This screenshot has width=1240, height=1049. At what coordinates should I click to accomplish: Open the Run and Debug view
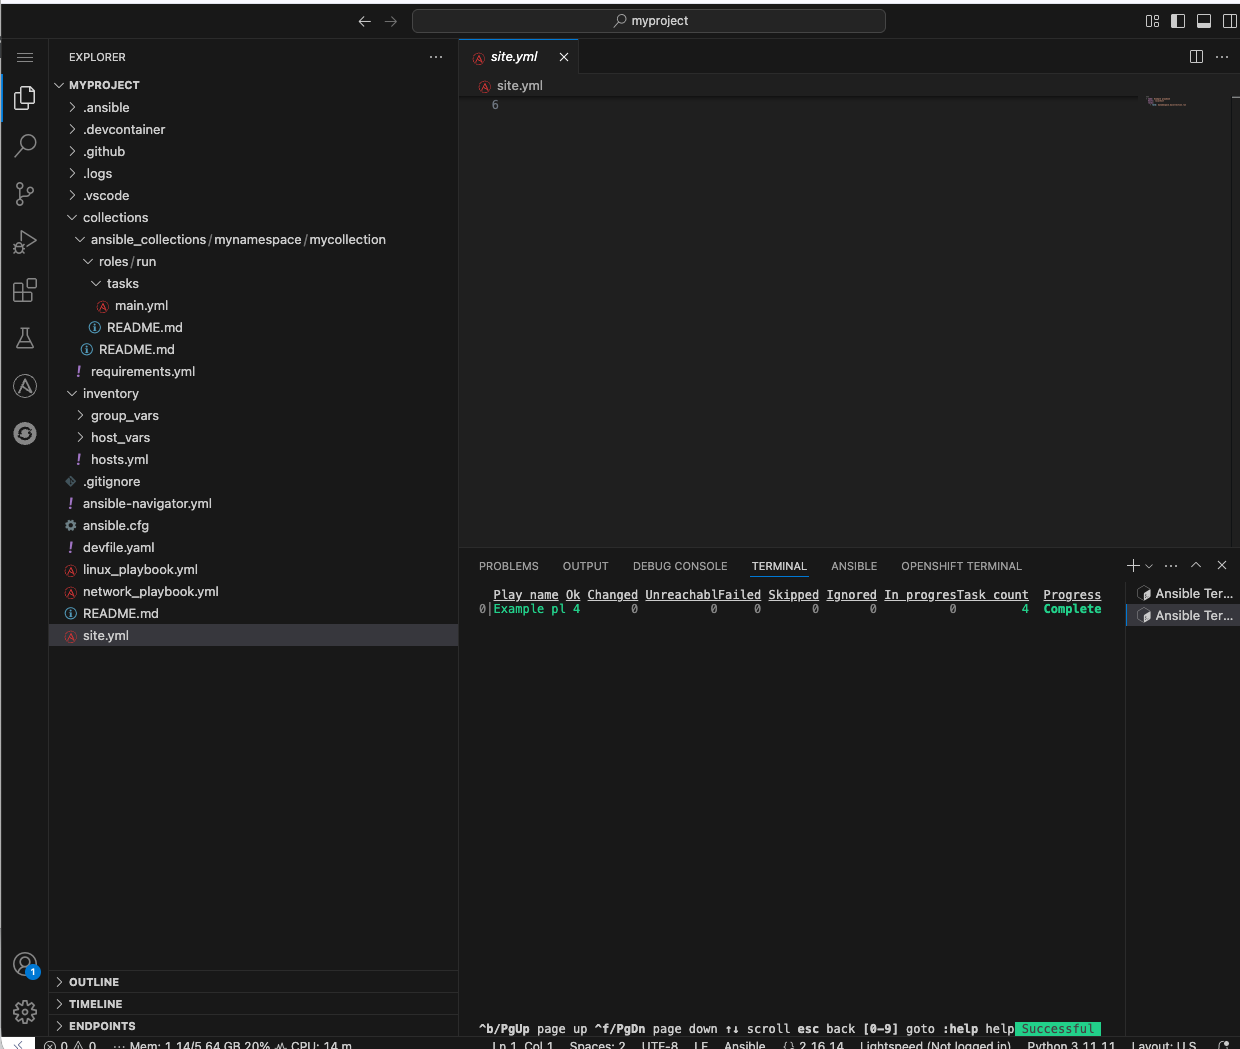pyautogui.click(x=25, y=242)
